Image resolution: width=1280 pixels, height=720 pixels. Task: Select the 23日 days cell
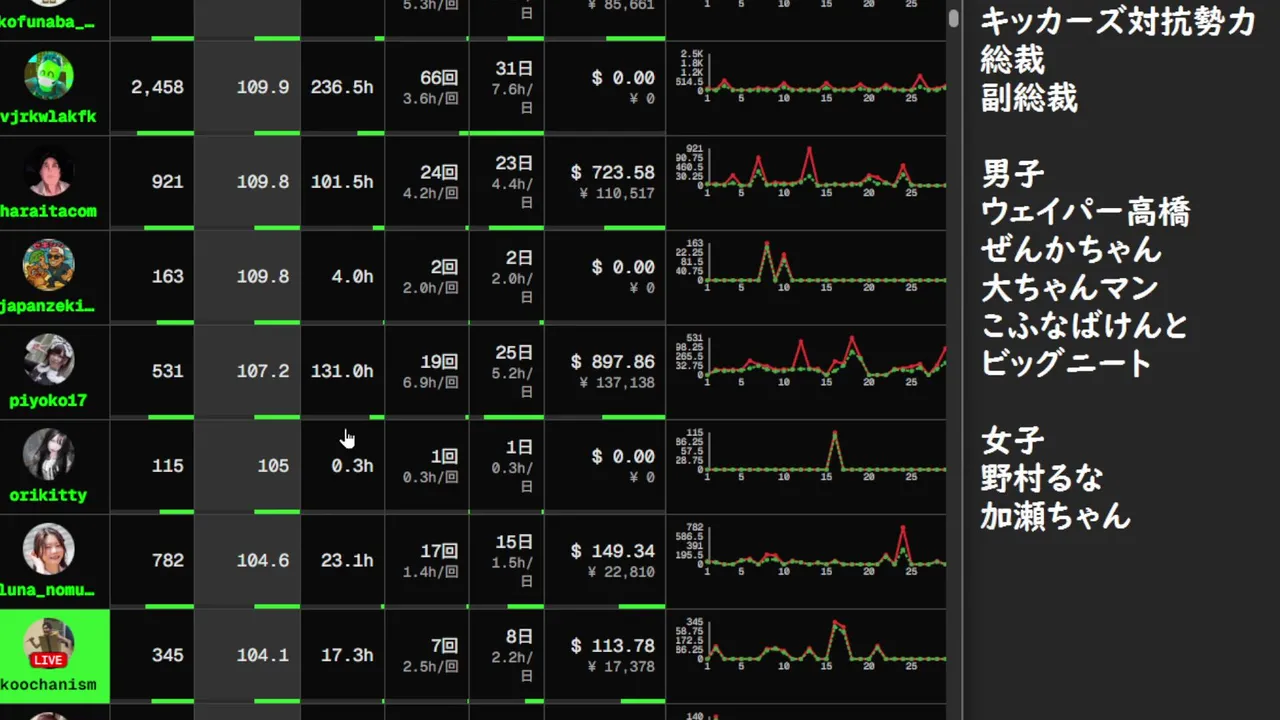tap(507, 182)
